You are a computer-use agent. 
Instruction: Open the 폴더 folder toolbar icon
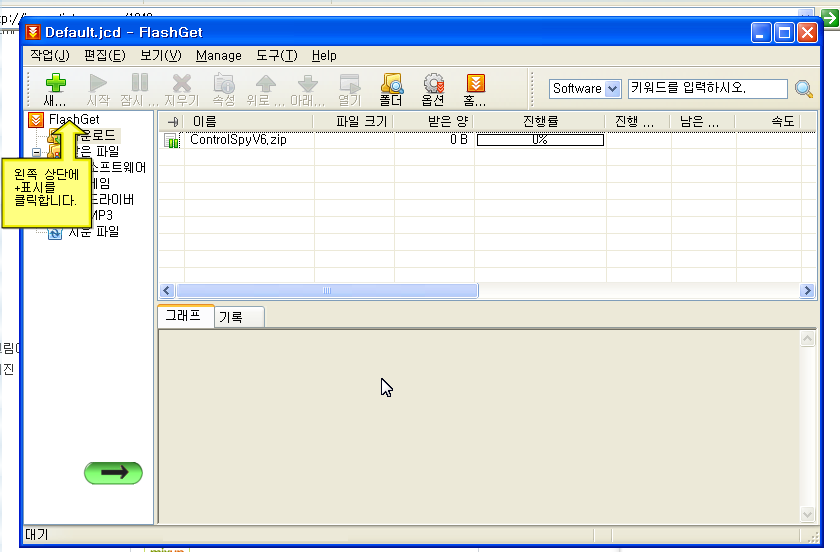point(391,89)
